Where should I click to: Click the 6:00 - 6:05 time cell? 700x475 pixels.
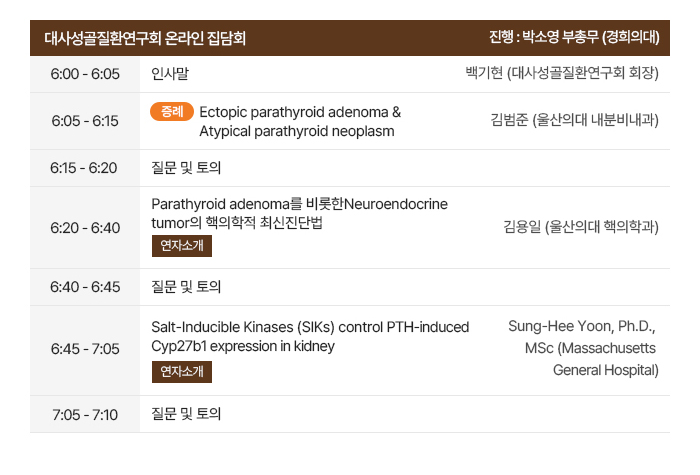(x=85, y=74)
